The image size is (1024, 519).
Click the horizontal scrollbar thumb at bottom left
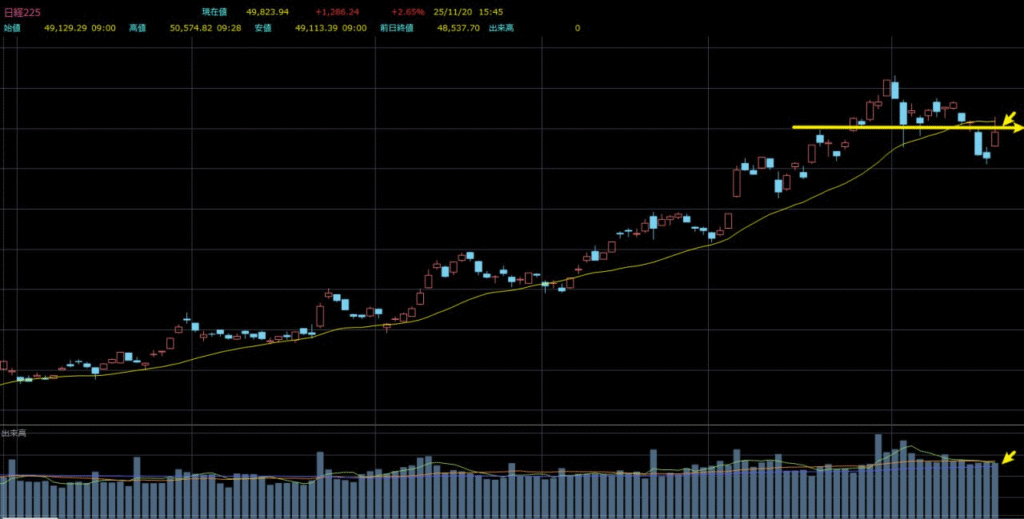(x=27, y=516)
